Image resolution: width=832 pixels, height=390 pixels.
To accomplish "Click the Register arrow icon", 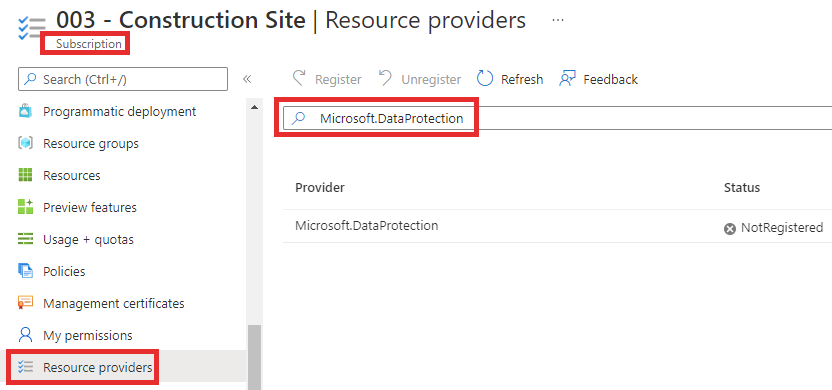I will 300,79.
